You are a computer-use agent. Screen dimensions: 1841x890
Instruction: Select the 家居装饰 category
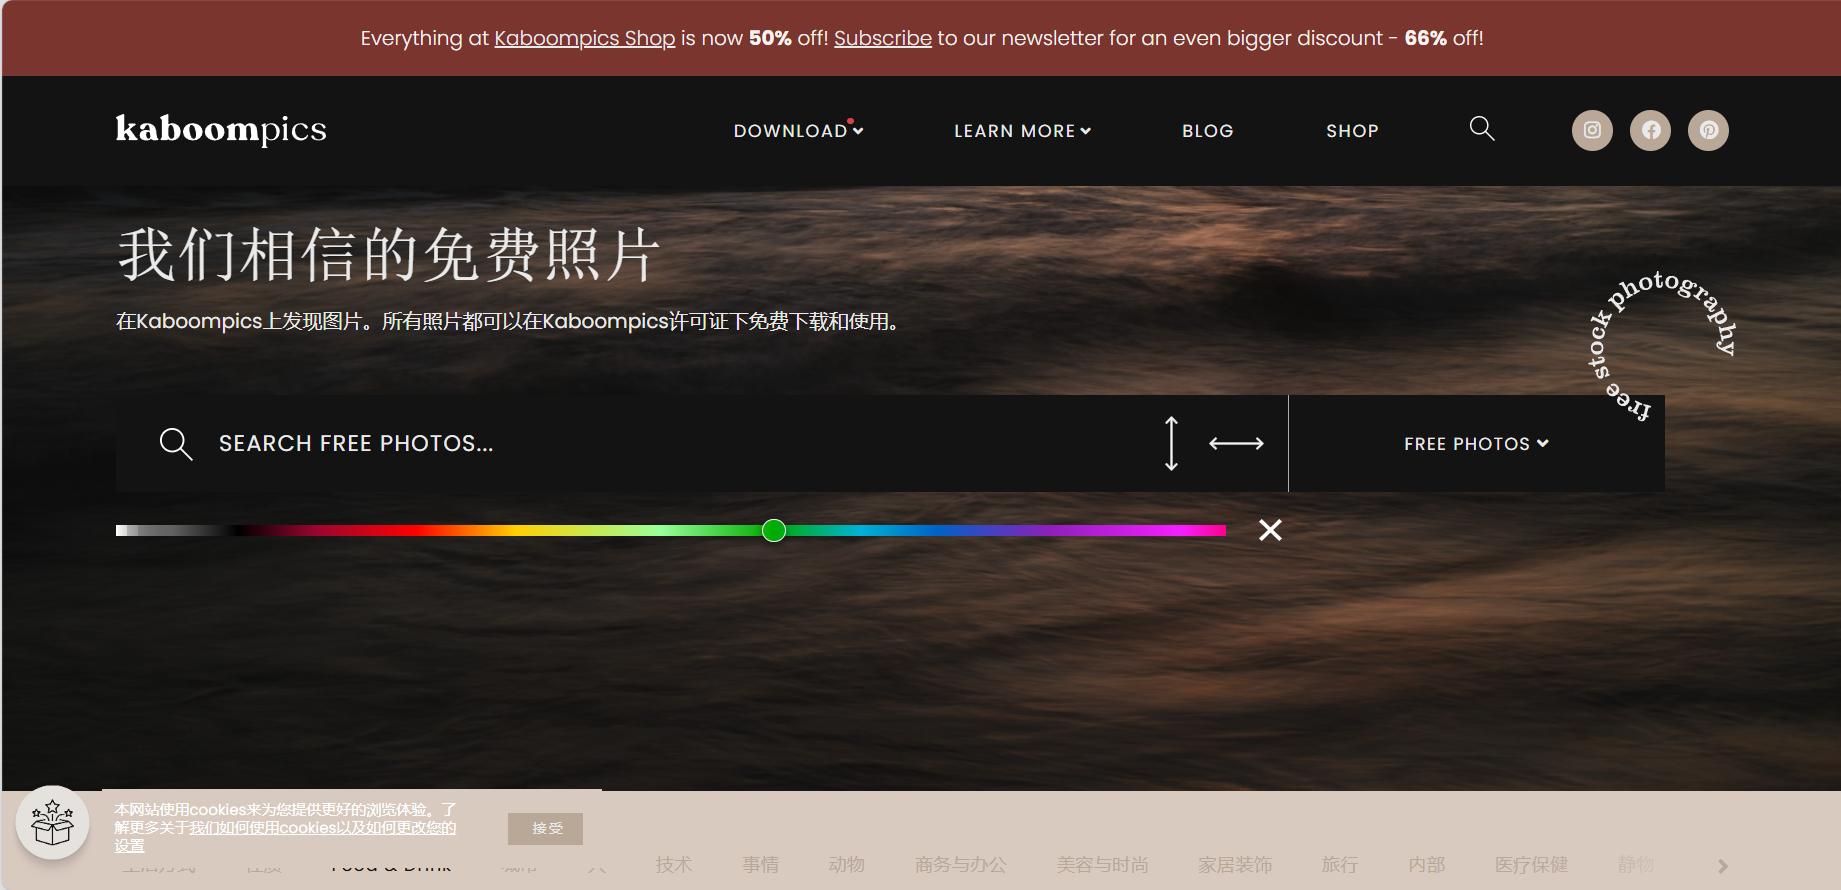point(1235,864)
